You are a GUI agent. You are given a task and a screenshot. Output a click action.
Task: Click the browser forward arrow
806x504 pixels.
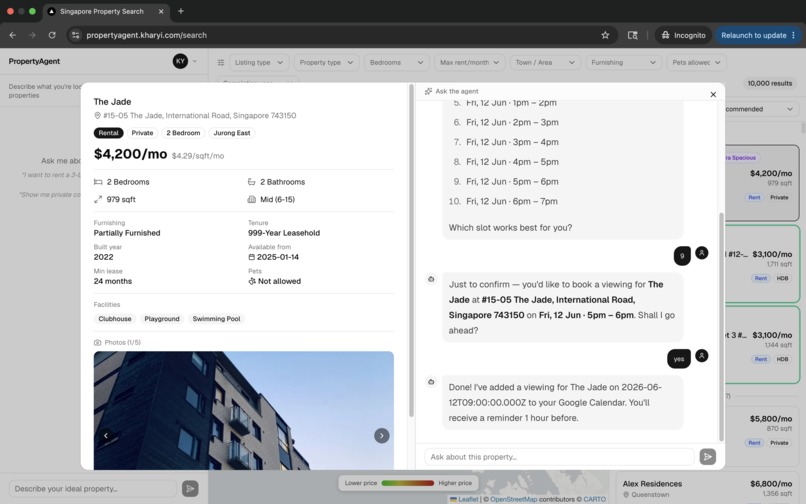click(x=32, y=35)
